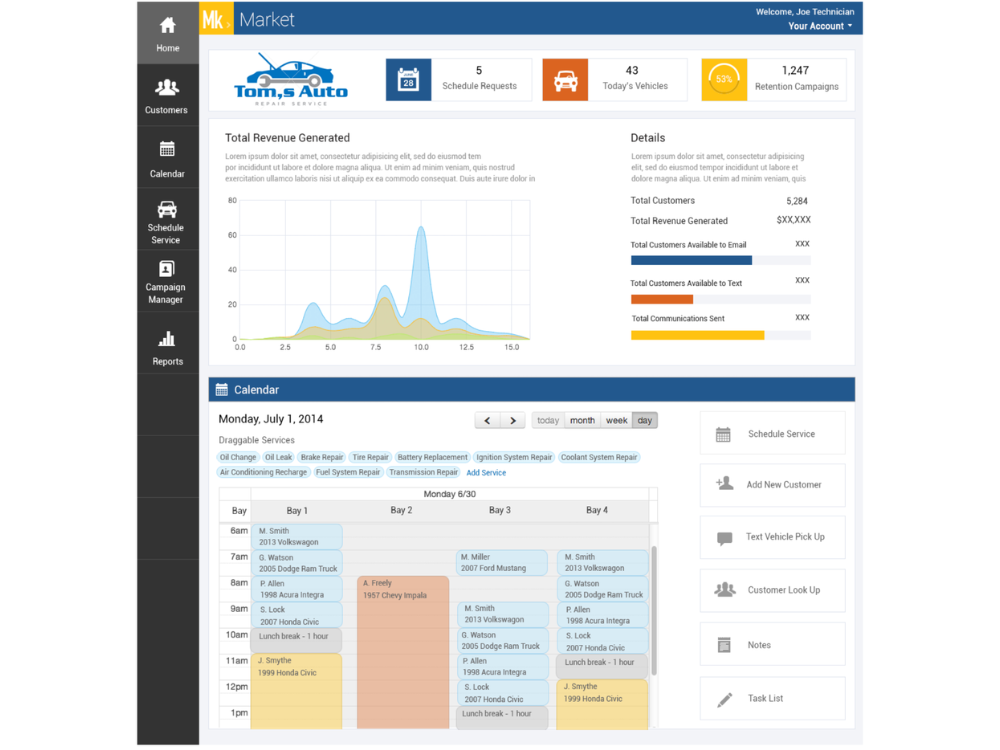Click the today button in calendar
Viewport: 1000px width, 750px height.
click(548, 421)
